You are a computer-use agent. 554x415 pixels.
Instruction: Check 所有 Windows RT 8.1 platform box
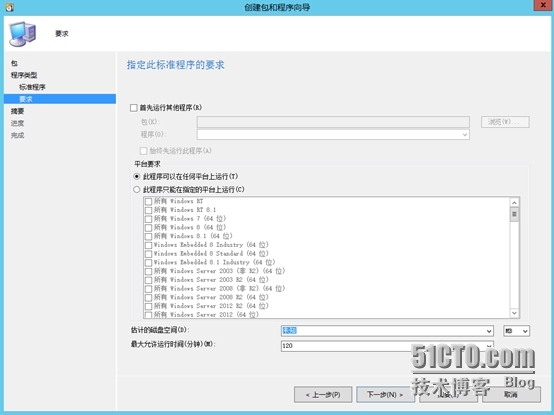point(149,210)
